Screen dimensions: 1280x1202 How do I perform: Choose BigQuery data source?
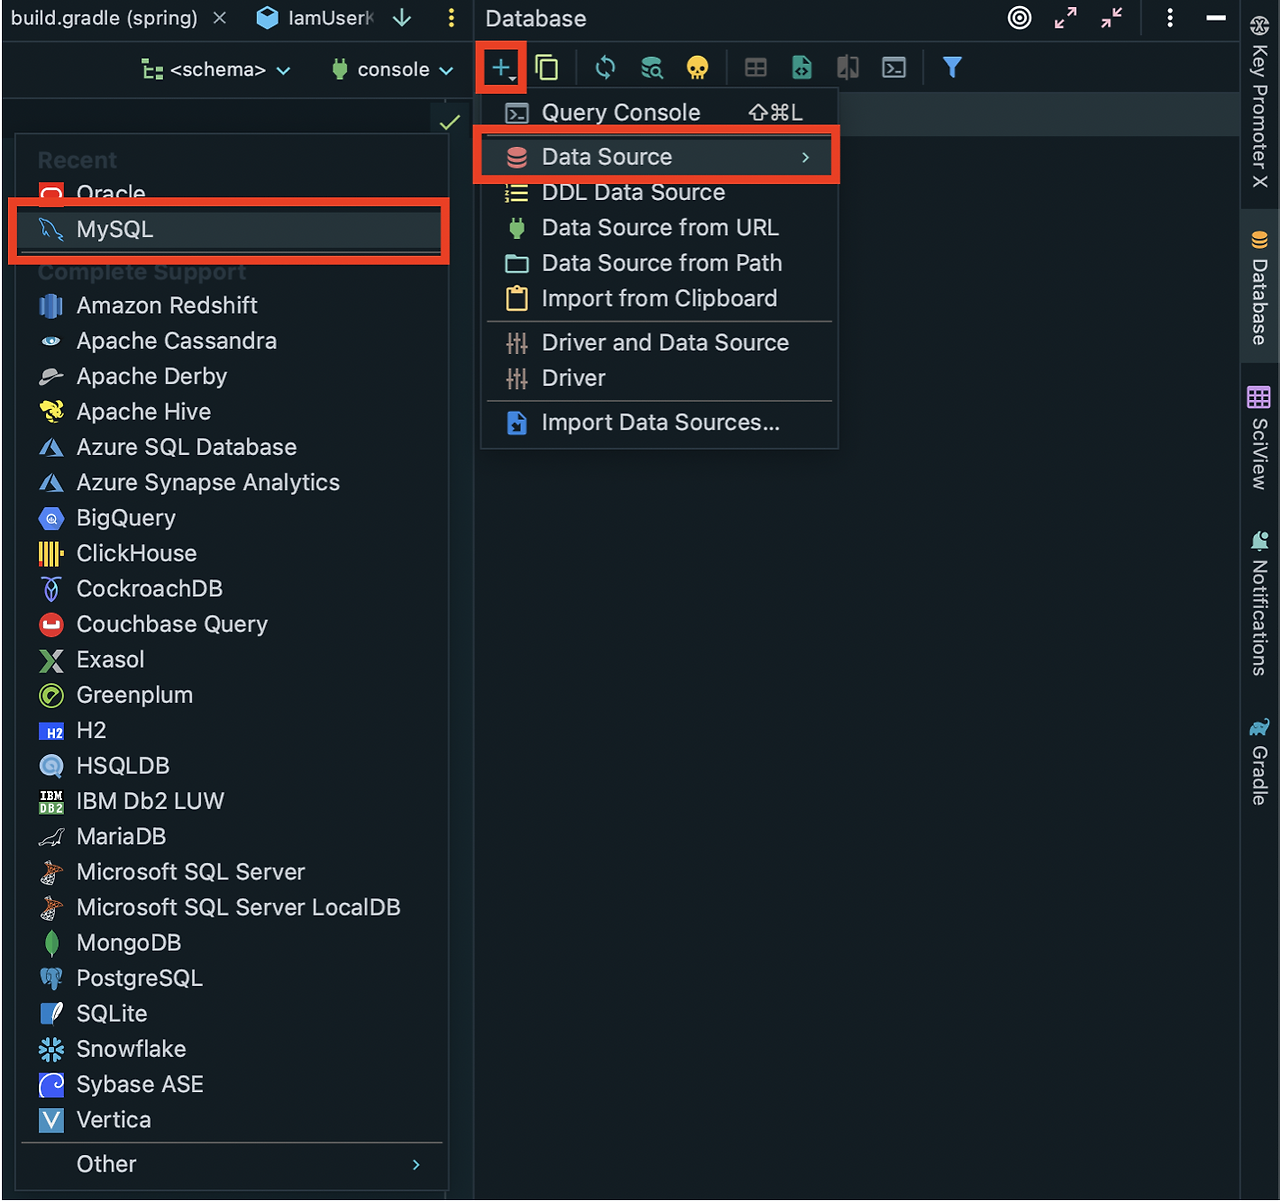click(232, 518)
